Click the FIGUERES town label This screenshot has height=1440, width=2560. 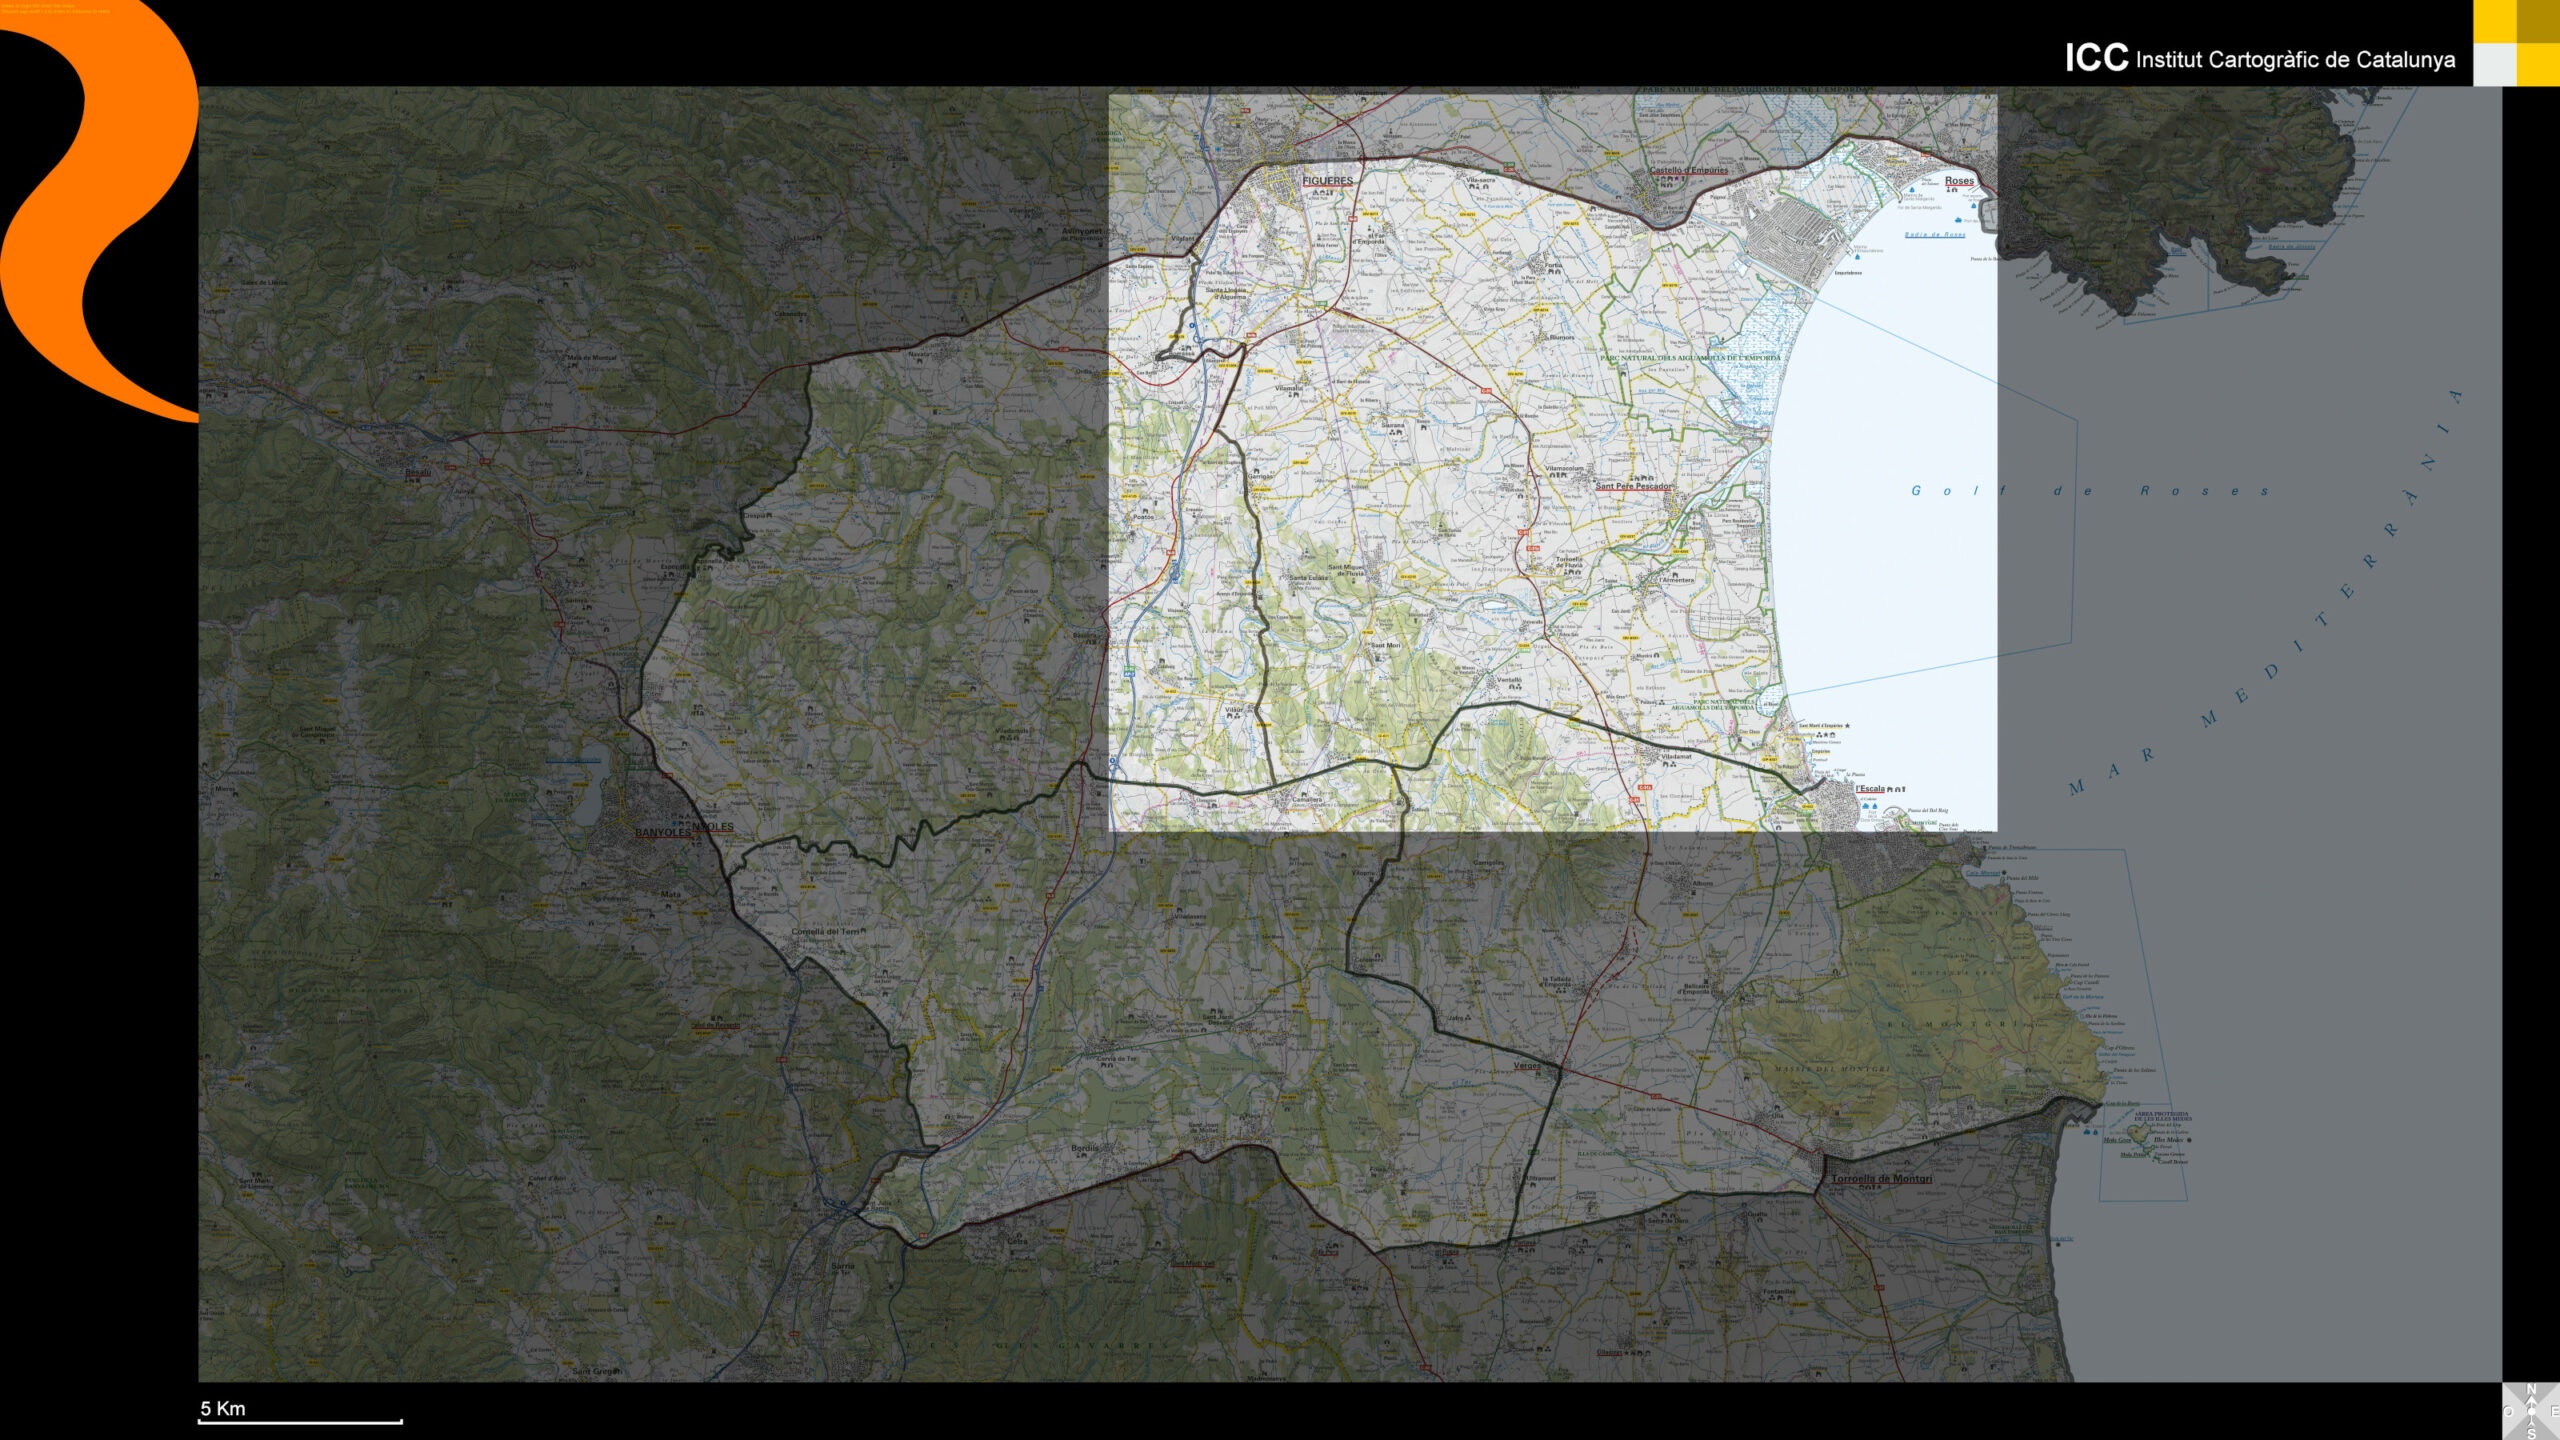1327,181
